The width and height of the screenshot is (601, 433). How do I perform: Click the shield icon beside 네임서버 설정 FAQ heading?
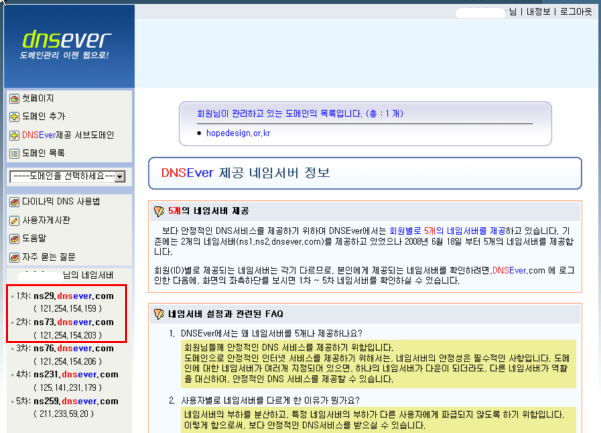pos(159,314)
